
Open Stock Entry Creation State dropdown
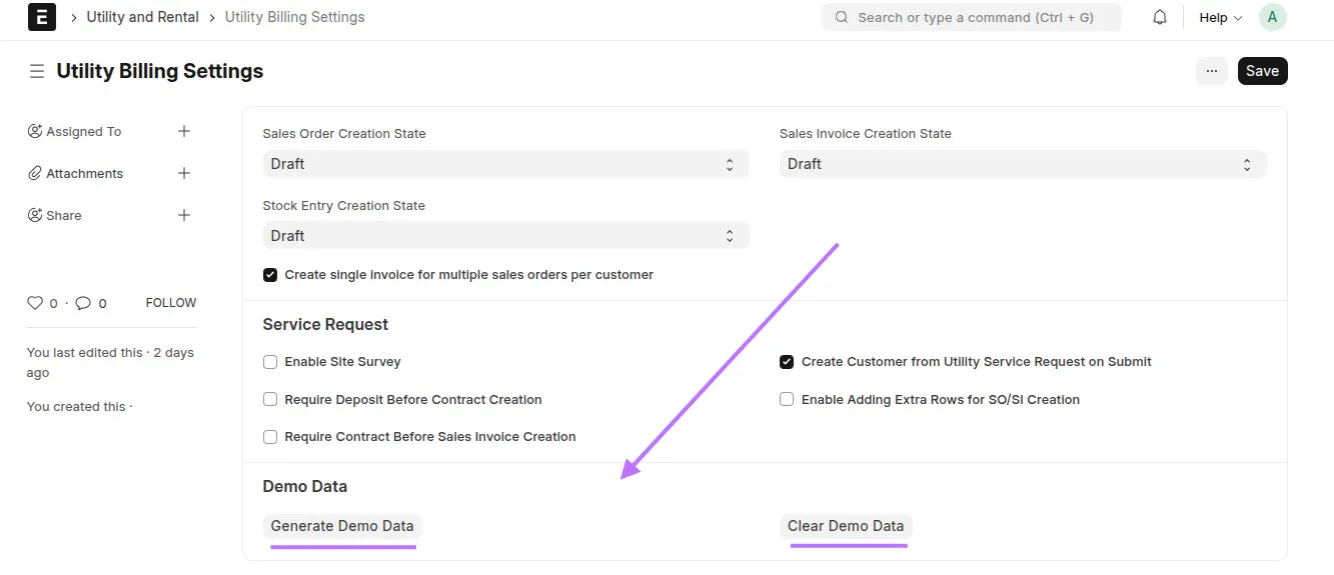(505, 236)
